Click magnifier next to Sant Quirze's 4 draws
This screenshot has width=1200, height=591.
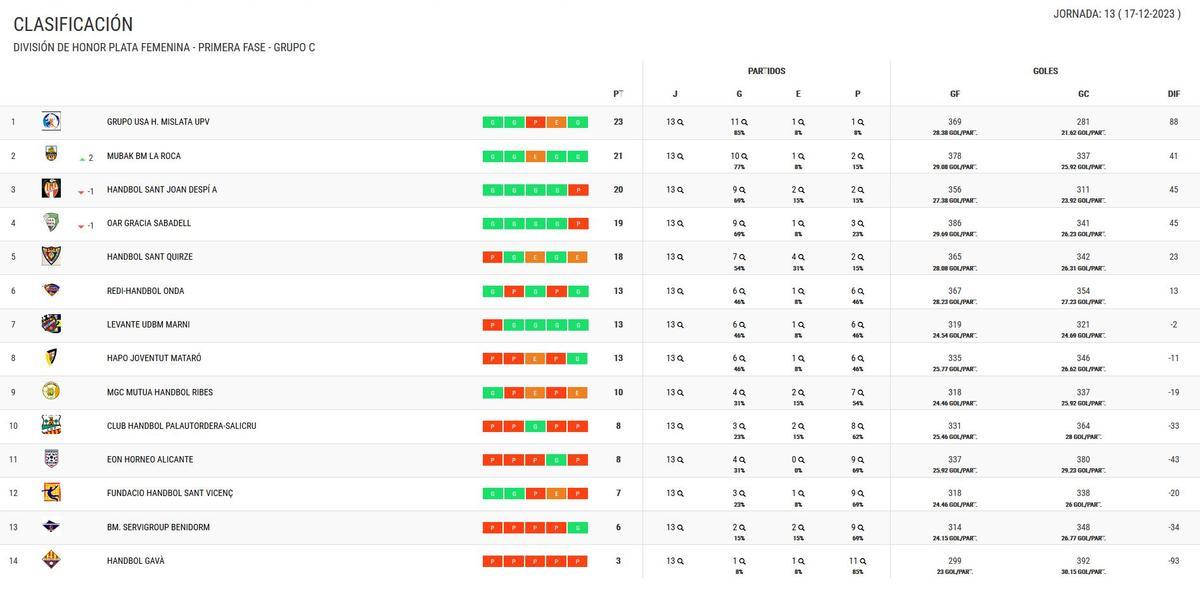pyautogui.click(x=803, y=257)
